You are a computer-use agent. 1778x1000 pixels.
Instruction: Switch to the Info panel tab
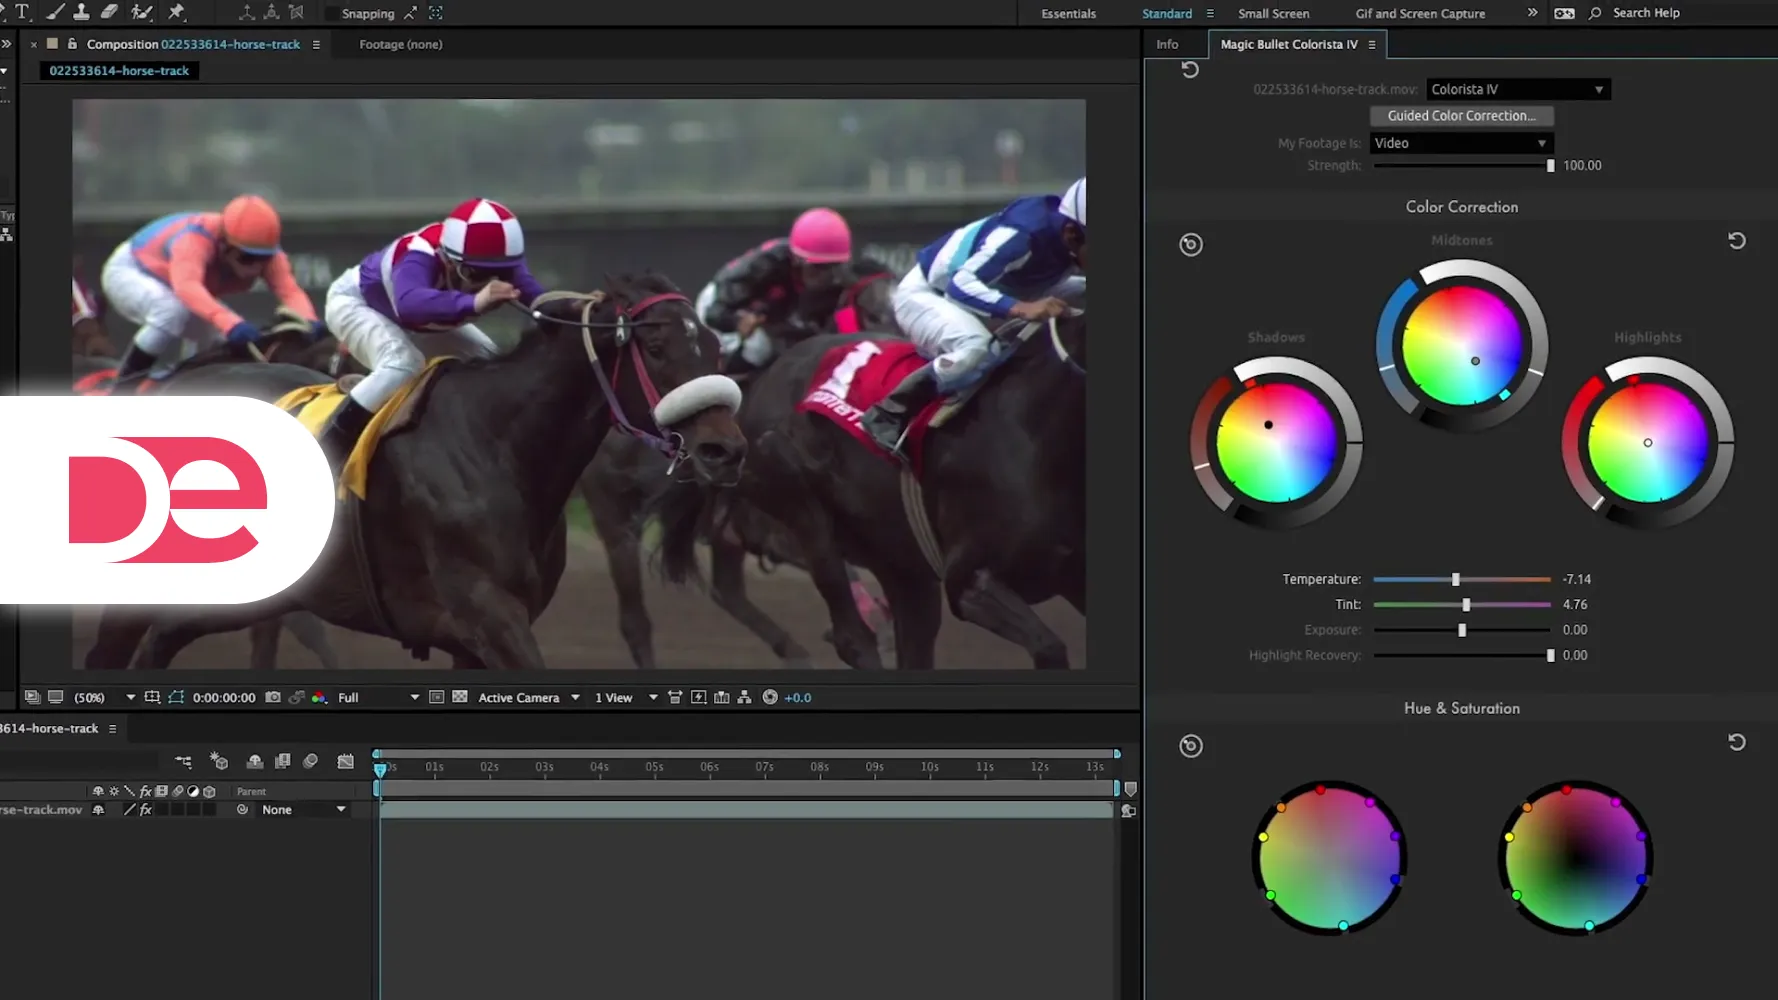[1167, 44]
